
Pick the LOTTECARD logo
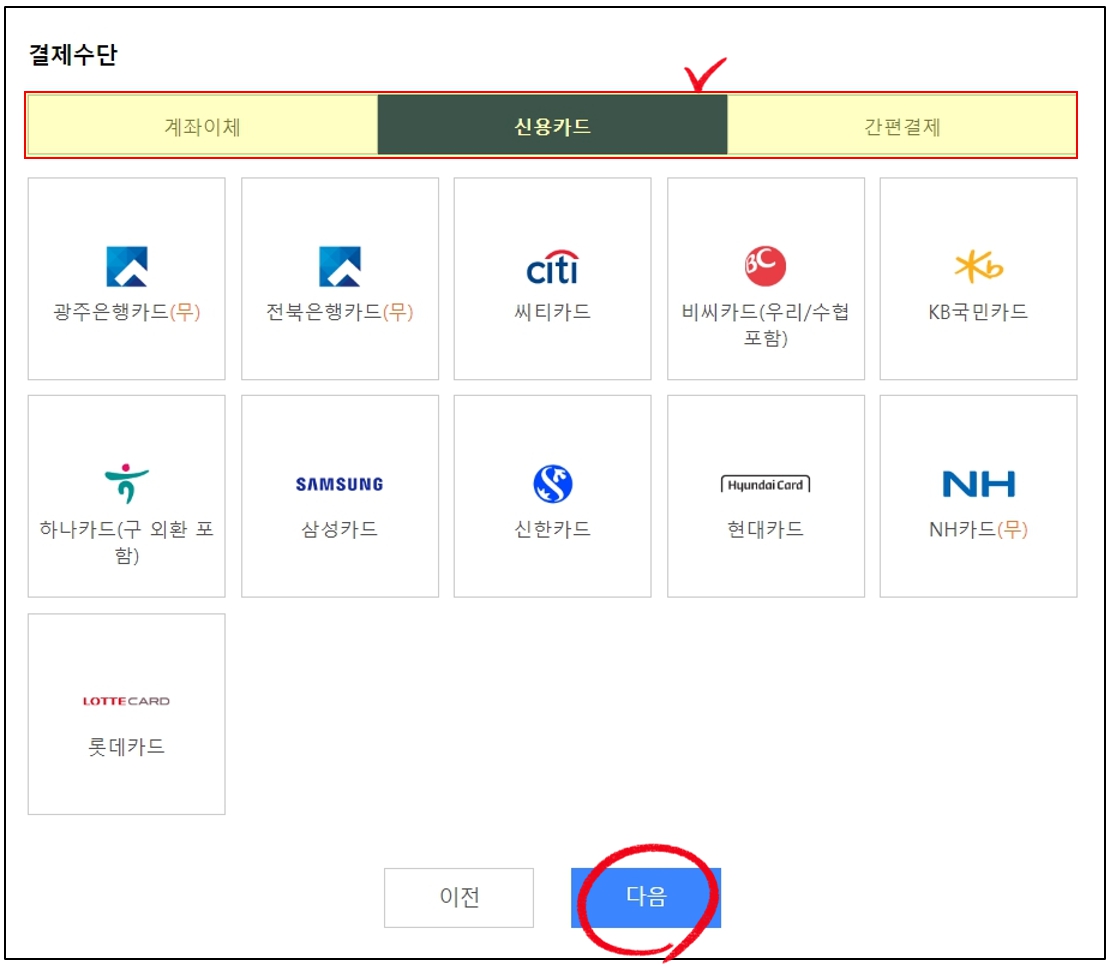127,701
